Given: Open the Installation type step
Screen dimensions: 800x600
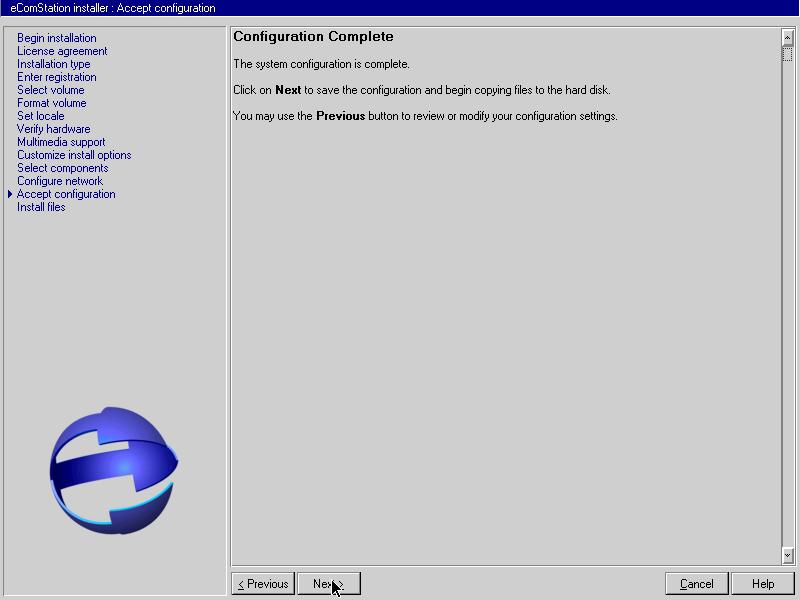Looking at the screenshot, I should (54, 64).
